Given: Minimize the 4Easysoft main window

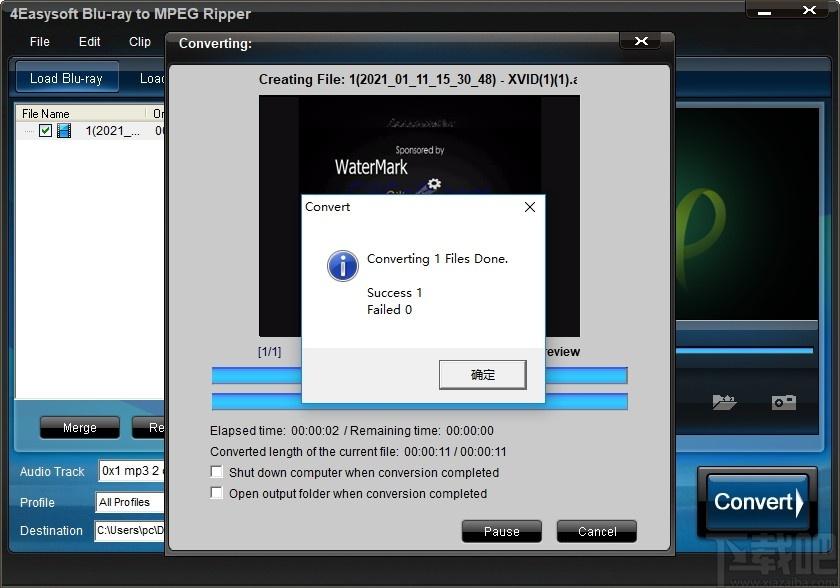Looking at the screenshot, I should (764, 11).
